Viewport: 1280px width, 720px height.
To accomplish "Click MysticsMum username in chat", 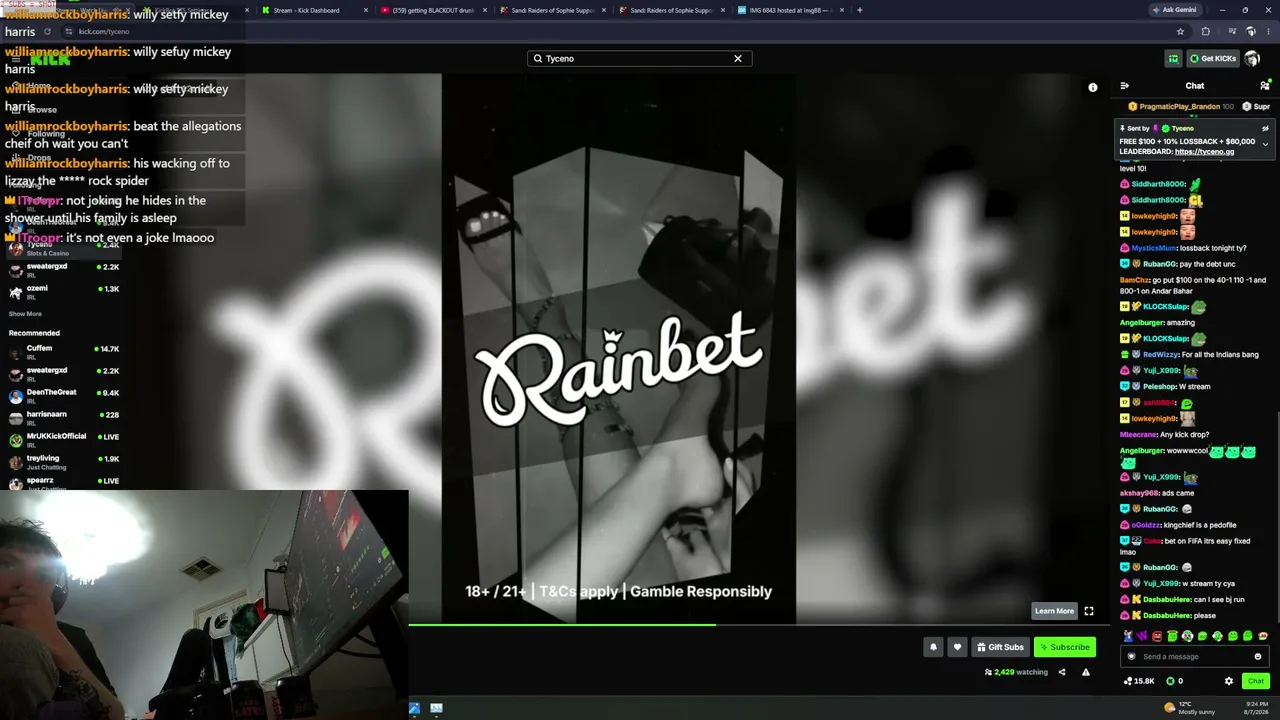I will (x=1154, y=248).
